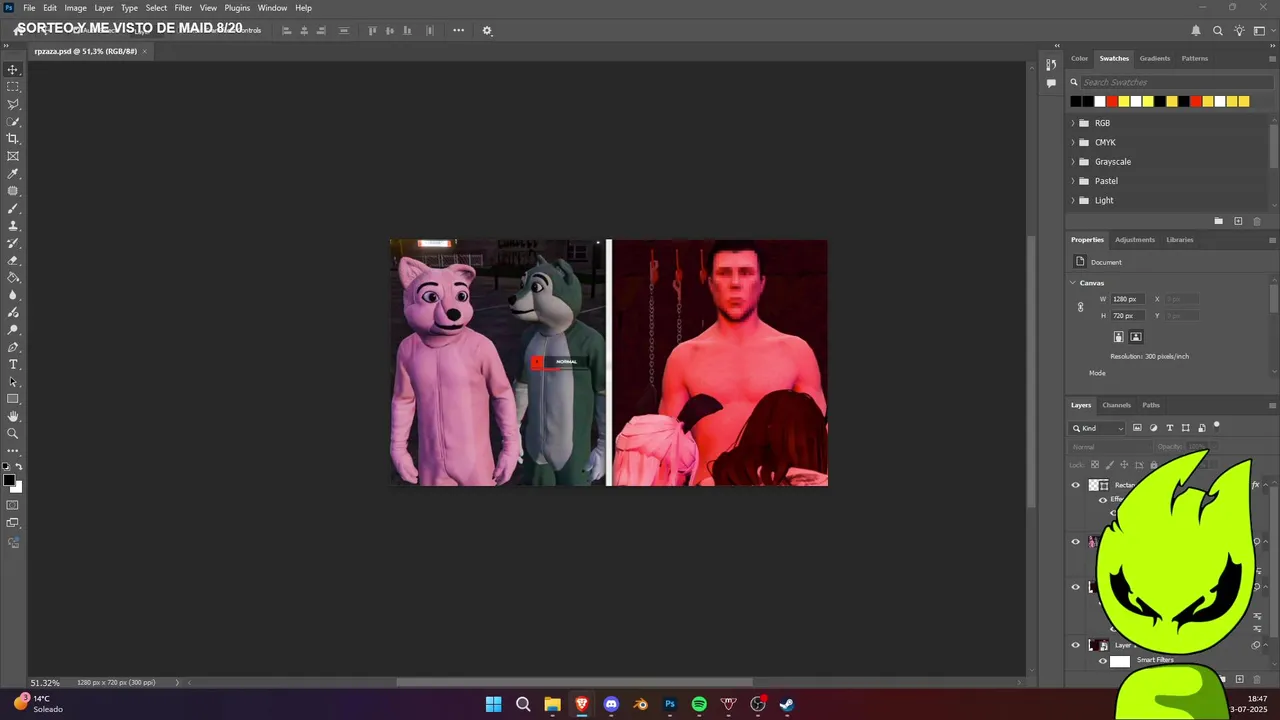Select the Eraser tool
1280x720 pixels.
point(13,260)
